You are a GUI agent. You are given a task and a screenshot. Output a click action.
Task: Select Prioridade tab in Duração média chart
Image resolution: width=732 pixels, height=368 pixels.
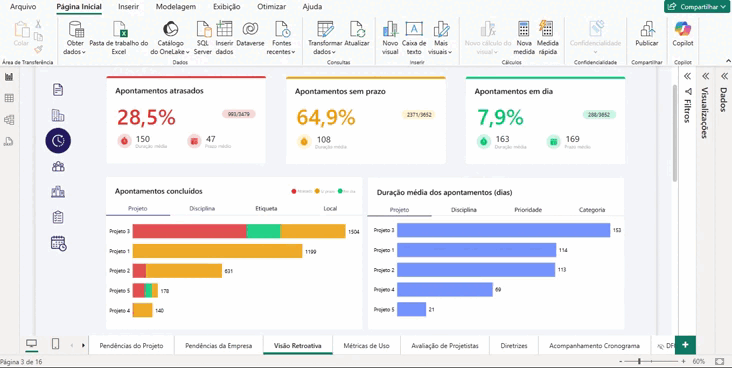[528, 210]
